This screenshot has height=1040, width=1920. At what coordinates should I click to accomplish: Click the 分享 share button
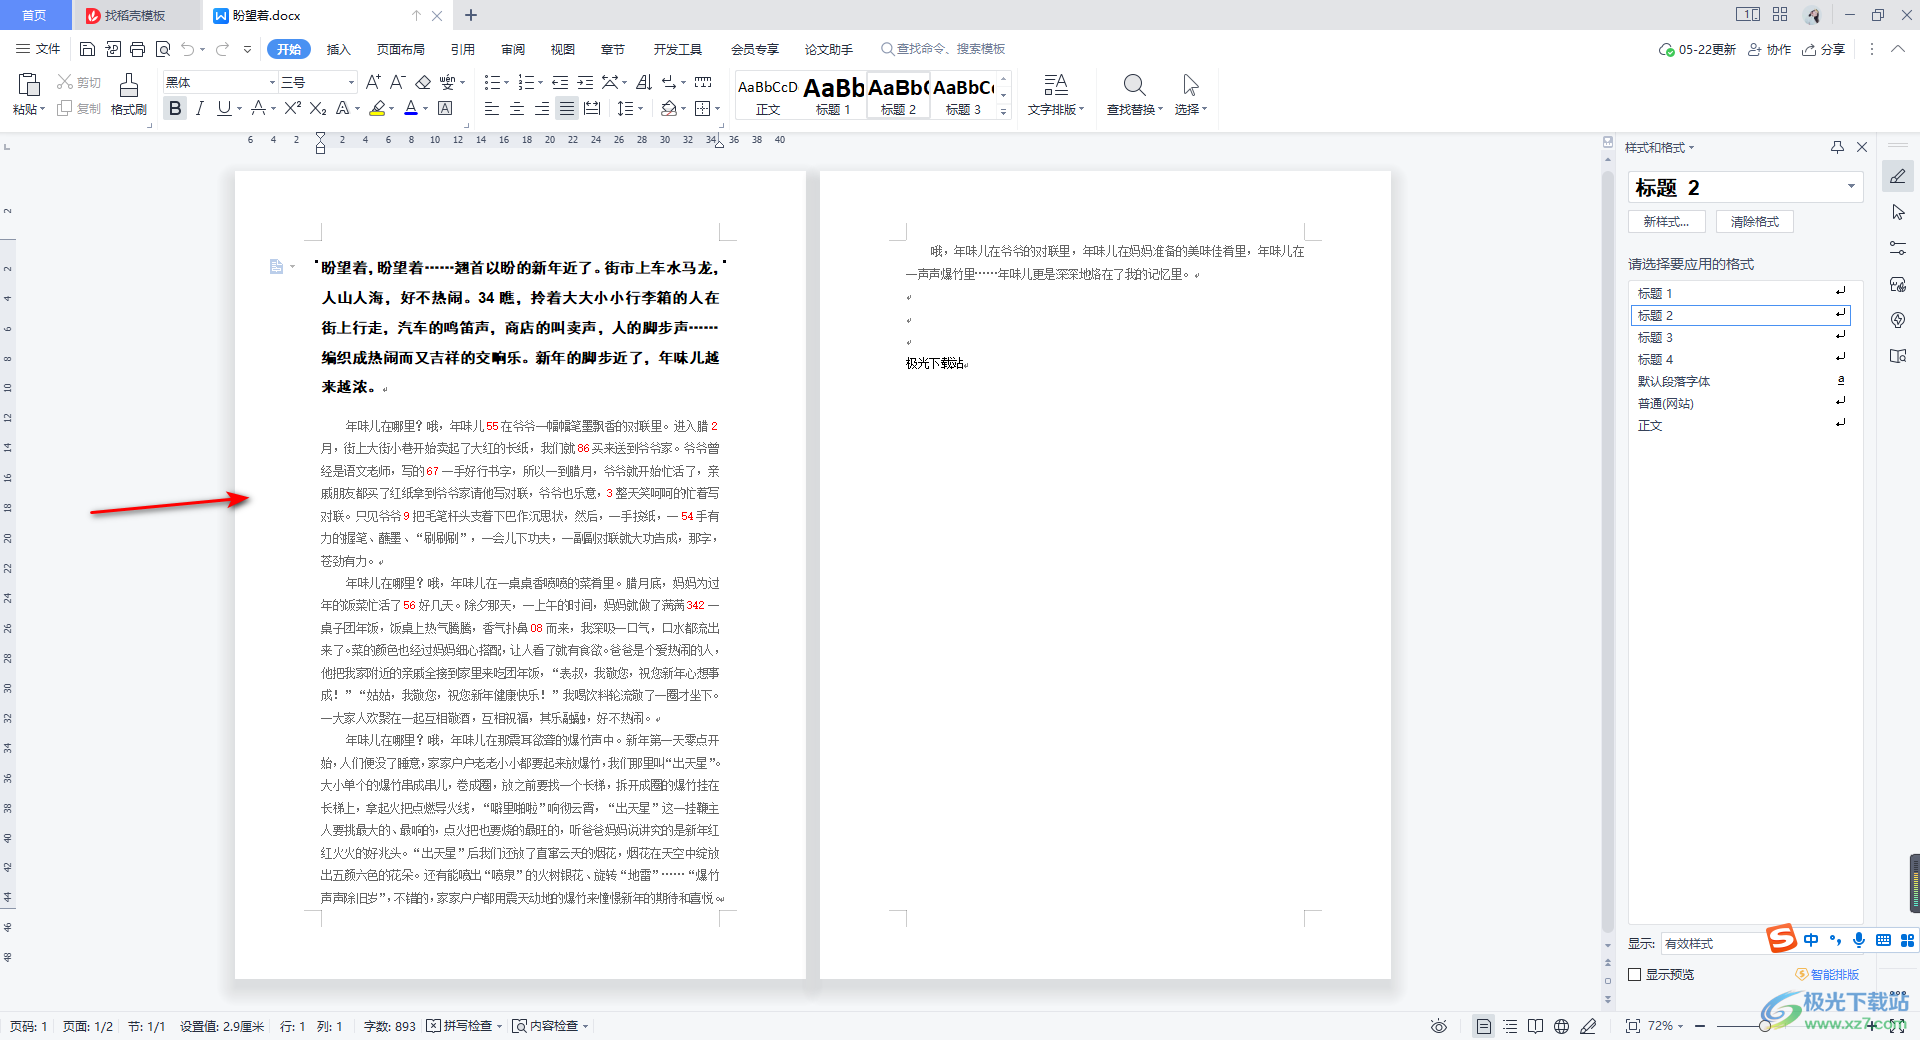click(x=1824, y=49)
